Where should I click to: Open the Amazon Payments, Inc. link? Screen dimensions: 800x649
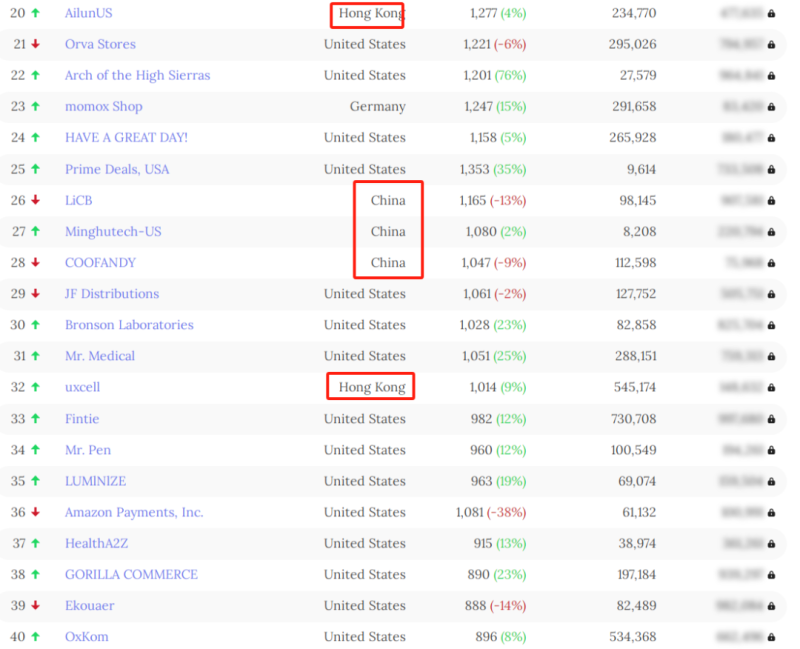(134, 512)
